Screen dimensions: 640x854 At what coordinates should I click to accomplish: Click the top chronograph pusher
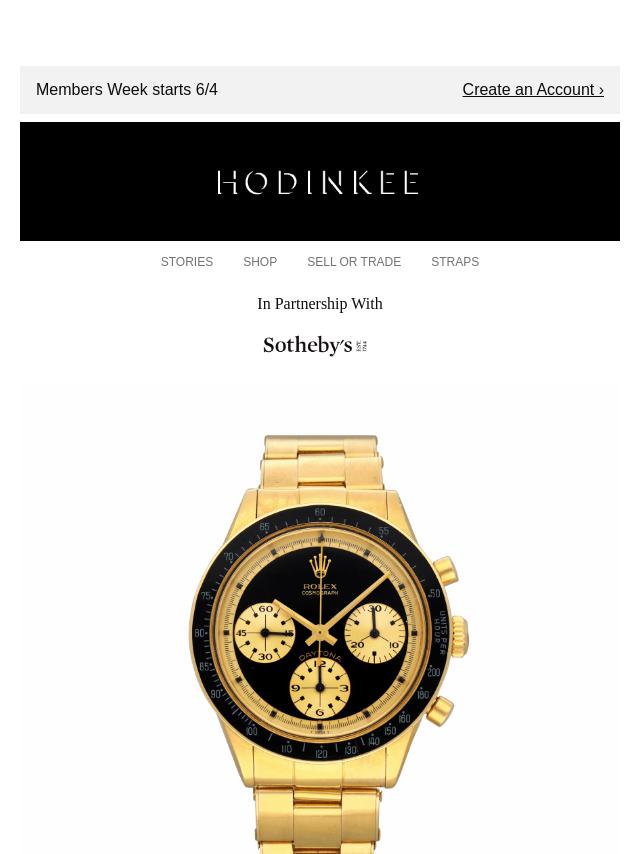coord(446,571)
